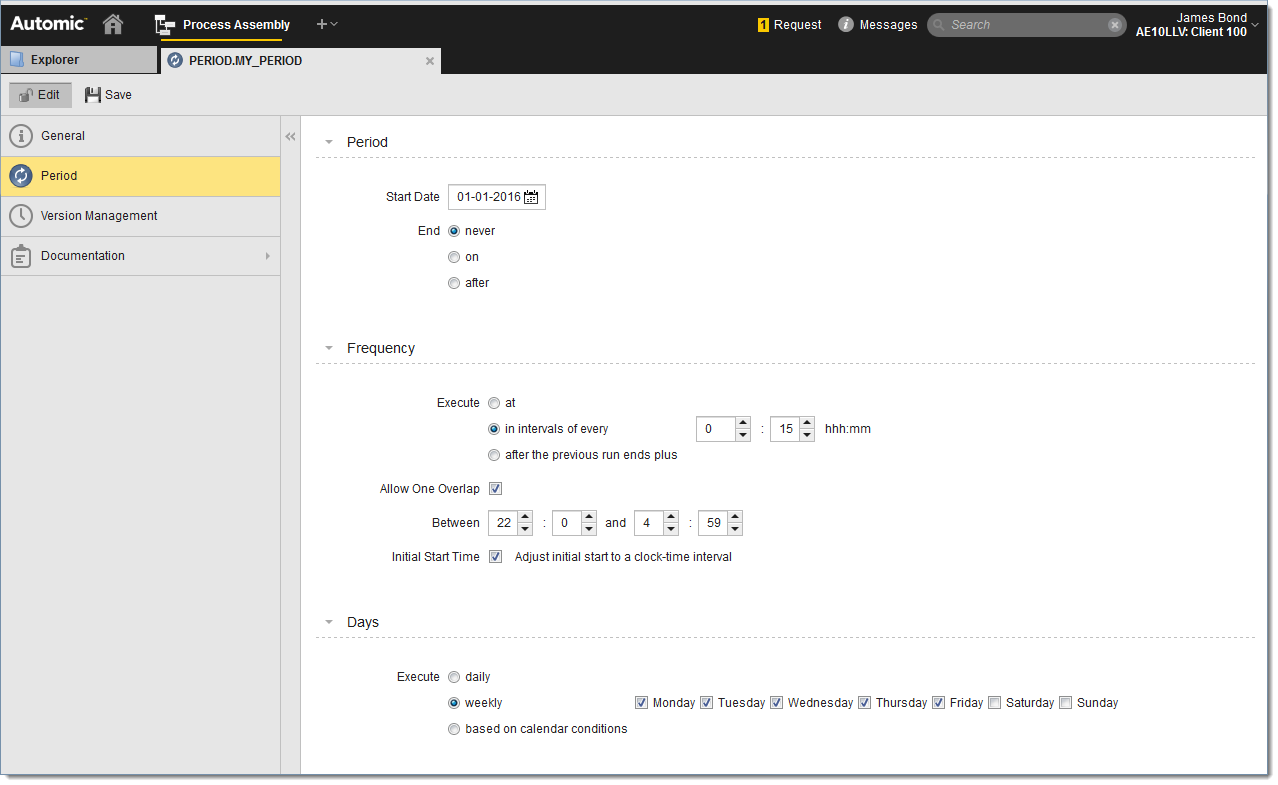Click the Save disk icon
The width and height of the screenshot is (1278, 785).
[93, 95]
